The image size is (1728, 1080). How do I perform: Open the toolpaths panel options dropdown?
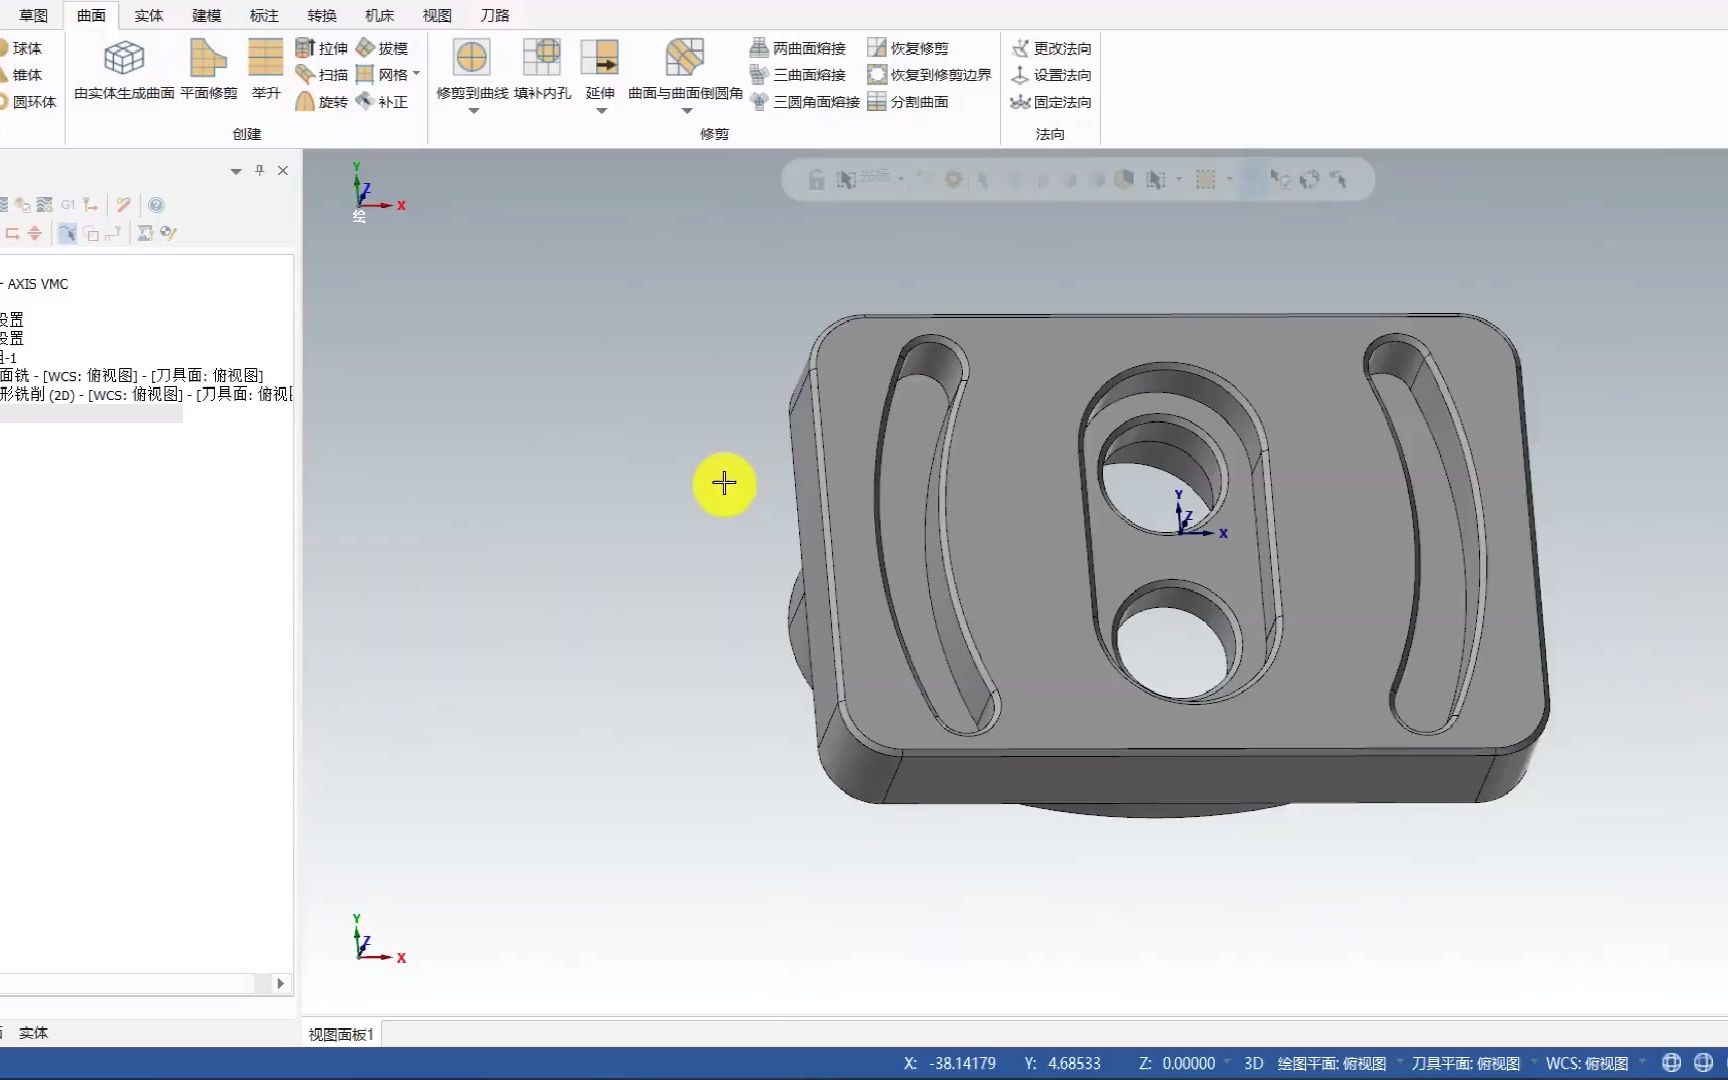(x=236, y=171)
